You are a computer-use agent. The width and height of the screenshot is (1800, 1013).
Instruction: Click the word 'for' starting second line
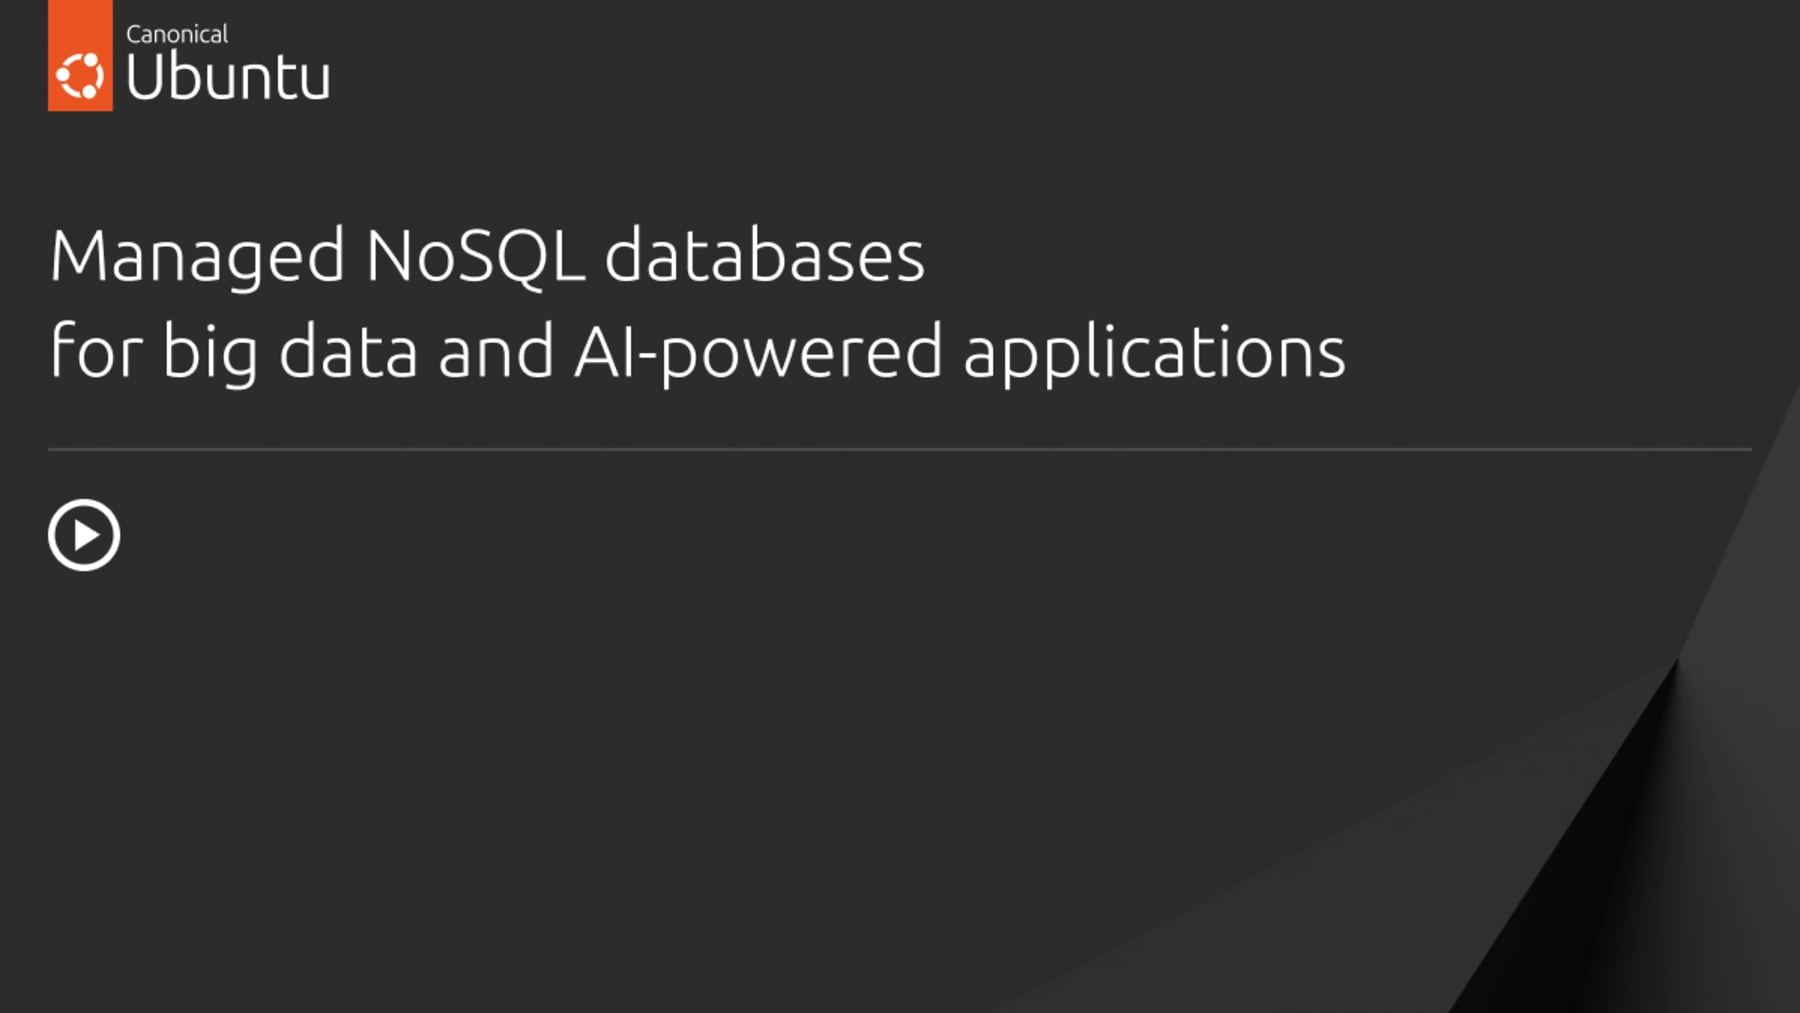pos(96,353)
